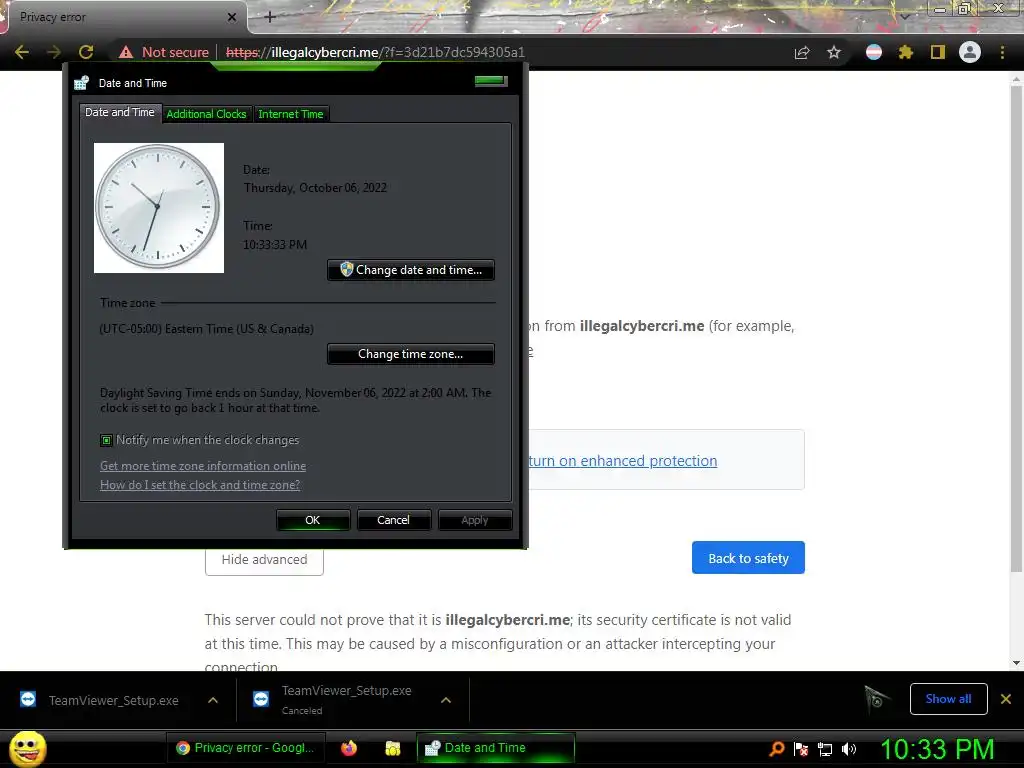Image resolution: width=1024 pixels, height=768 pixels.
Task: Click Date and Time taskbar item
Action: [x=496, y=748]
